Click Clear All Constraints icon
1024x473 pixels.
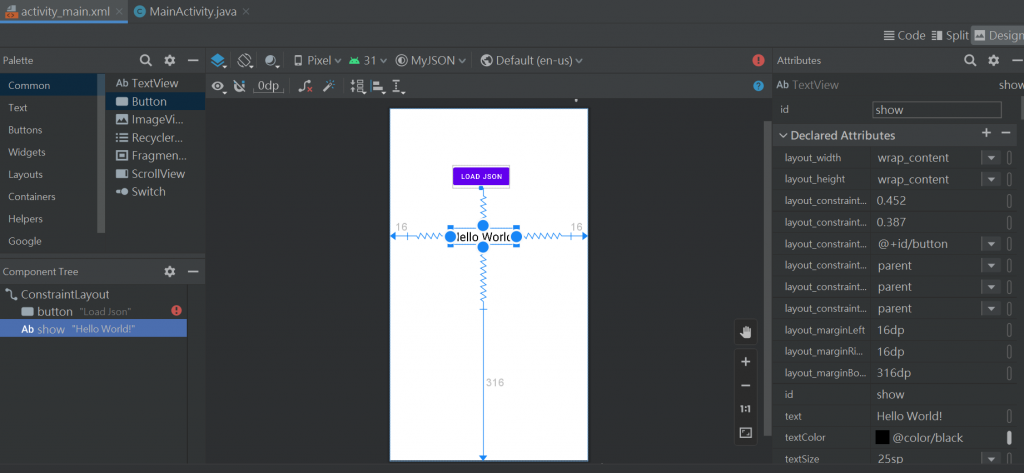coord(305,86)
